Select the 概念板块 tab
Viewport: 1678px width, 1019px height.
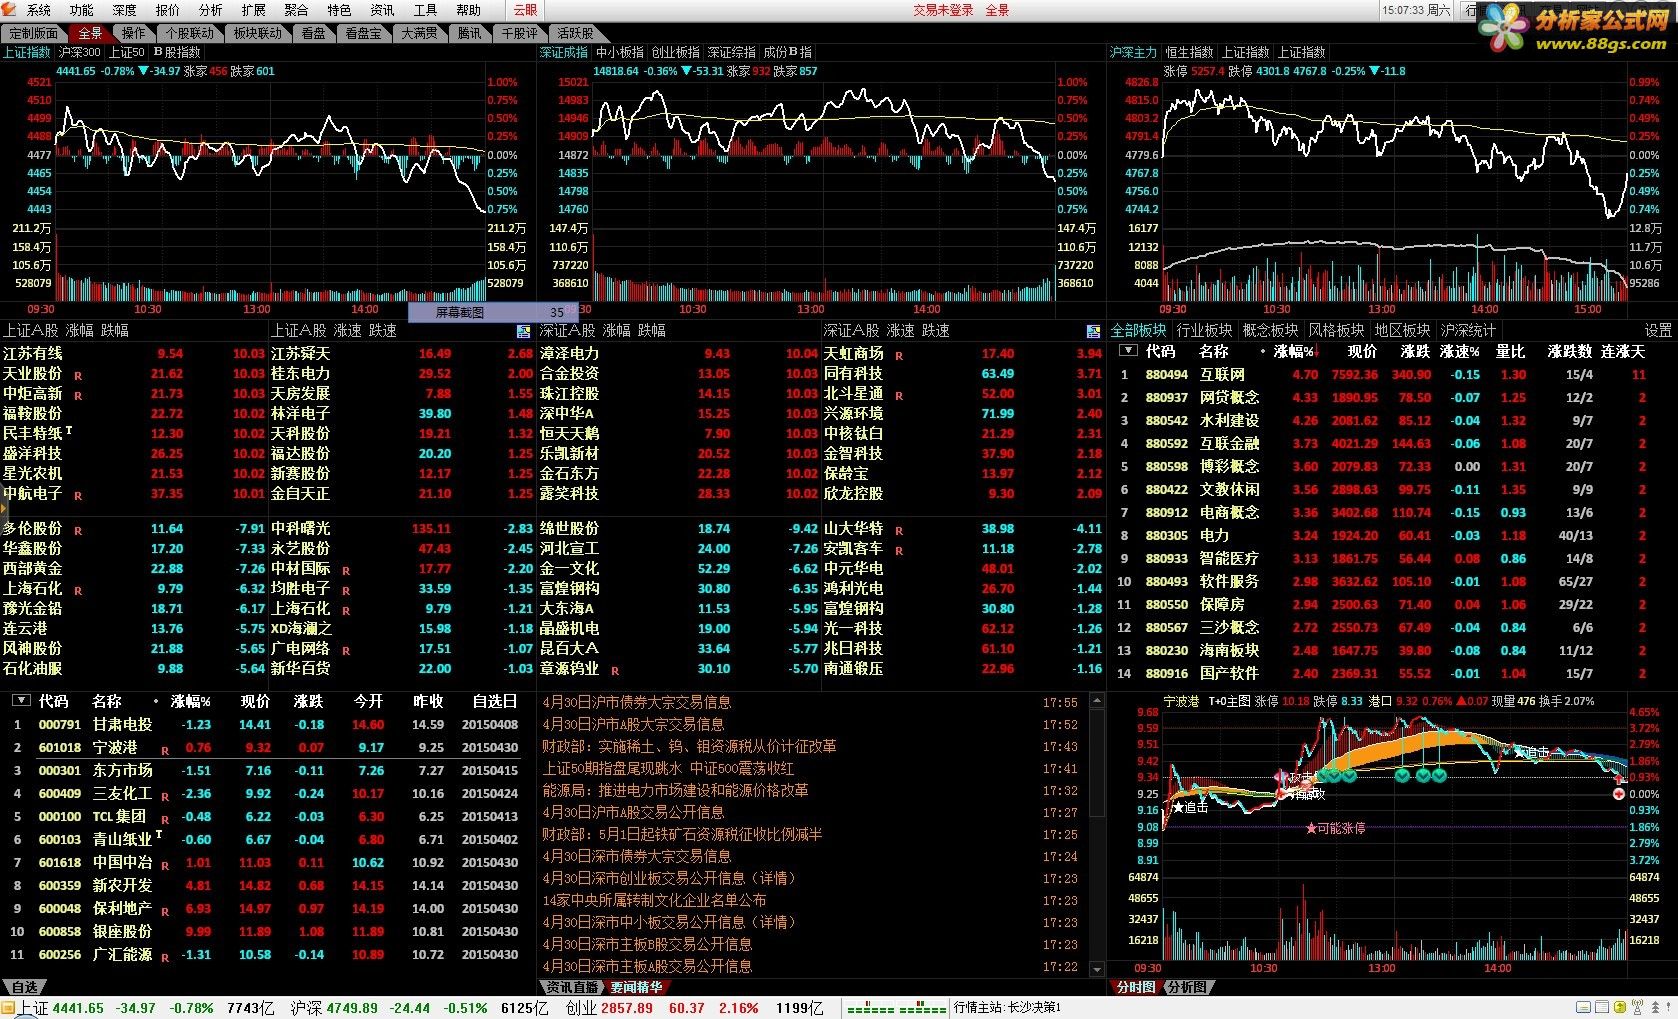click(1270, 330)
